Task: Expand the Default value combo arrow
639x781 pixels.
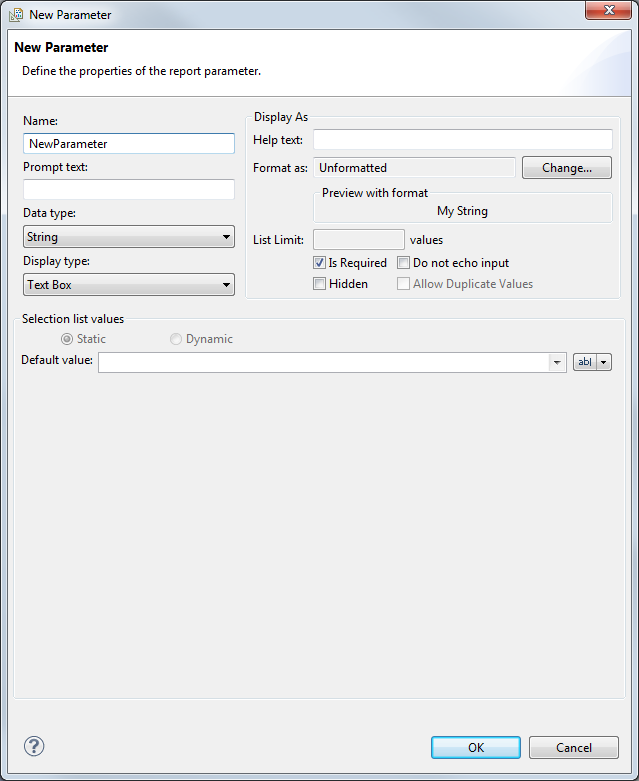Action: point(557,362)
